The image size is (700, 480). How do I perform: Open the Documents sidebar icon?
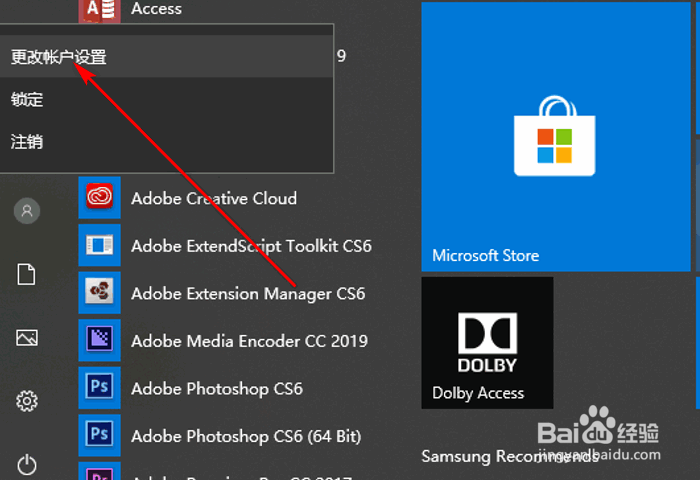pyautogui.click(x=27, y=274)
